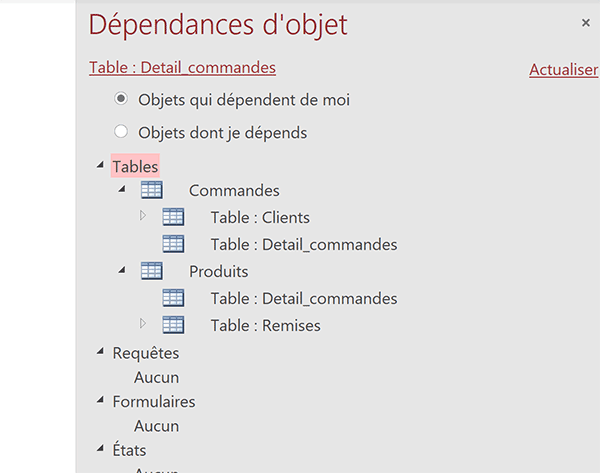Collapse the Commandes node
The height and width of the screenshot is (473, 600).
[122, 189]
